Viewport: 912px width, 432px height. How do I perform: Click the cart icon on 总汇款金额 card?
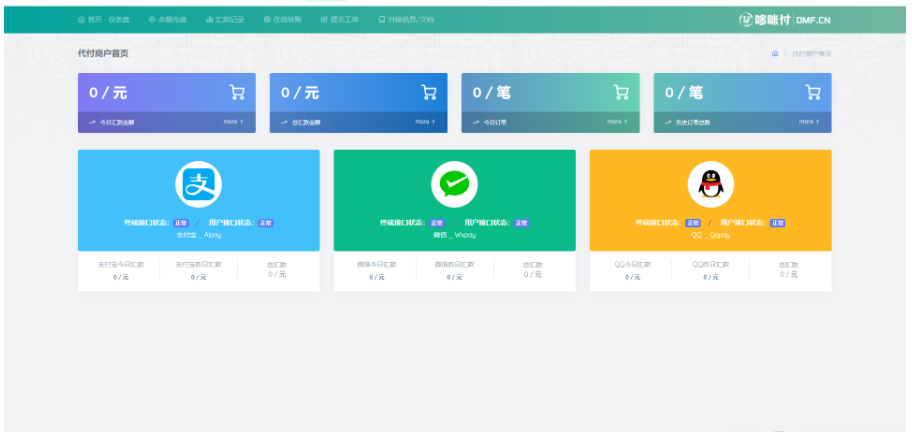pos(429,92)
